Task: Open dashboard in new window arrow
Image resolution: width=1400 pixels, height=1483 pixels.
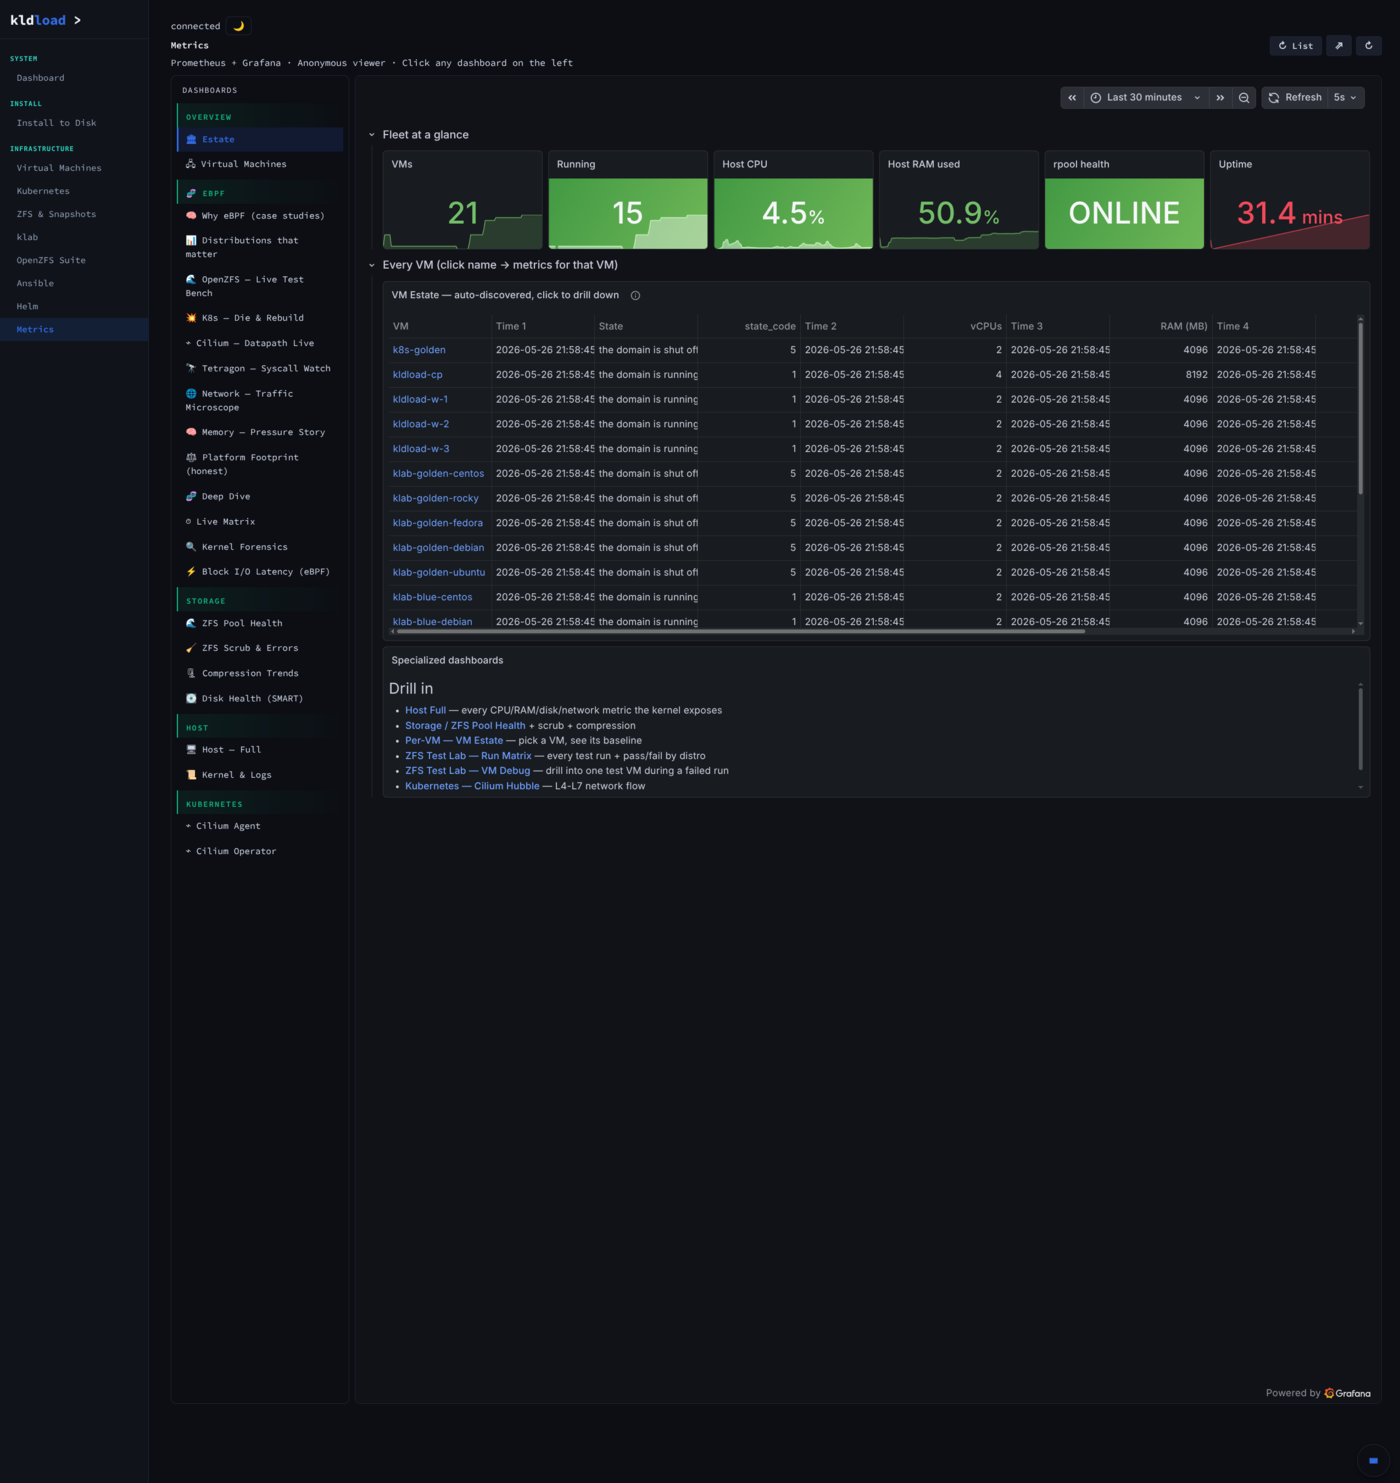Action: coord(1339,45)
